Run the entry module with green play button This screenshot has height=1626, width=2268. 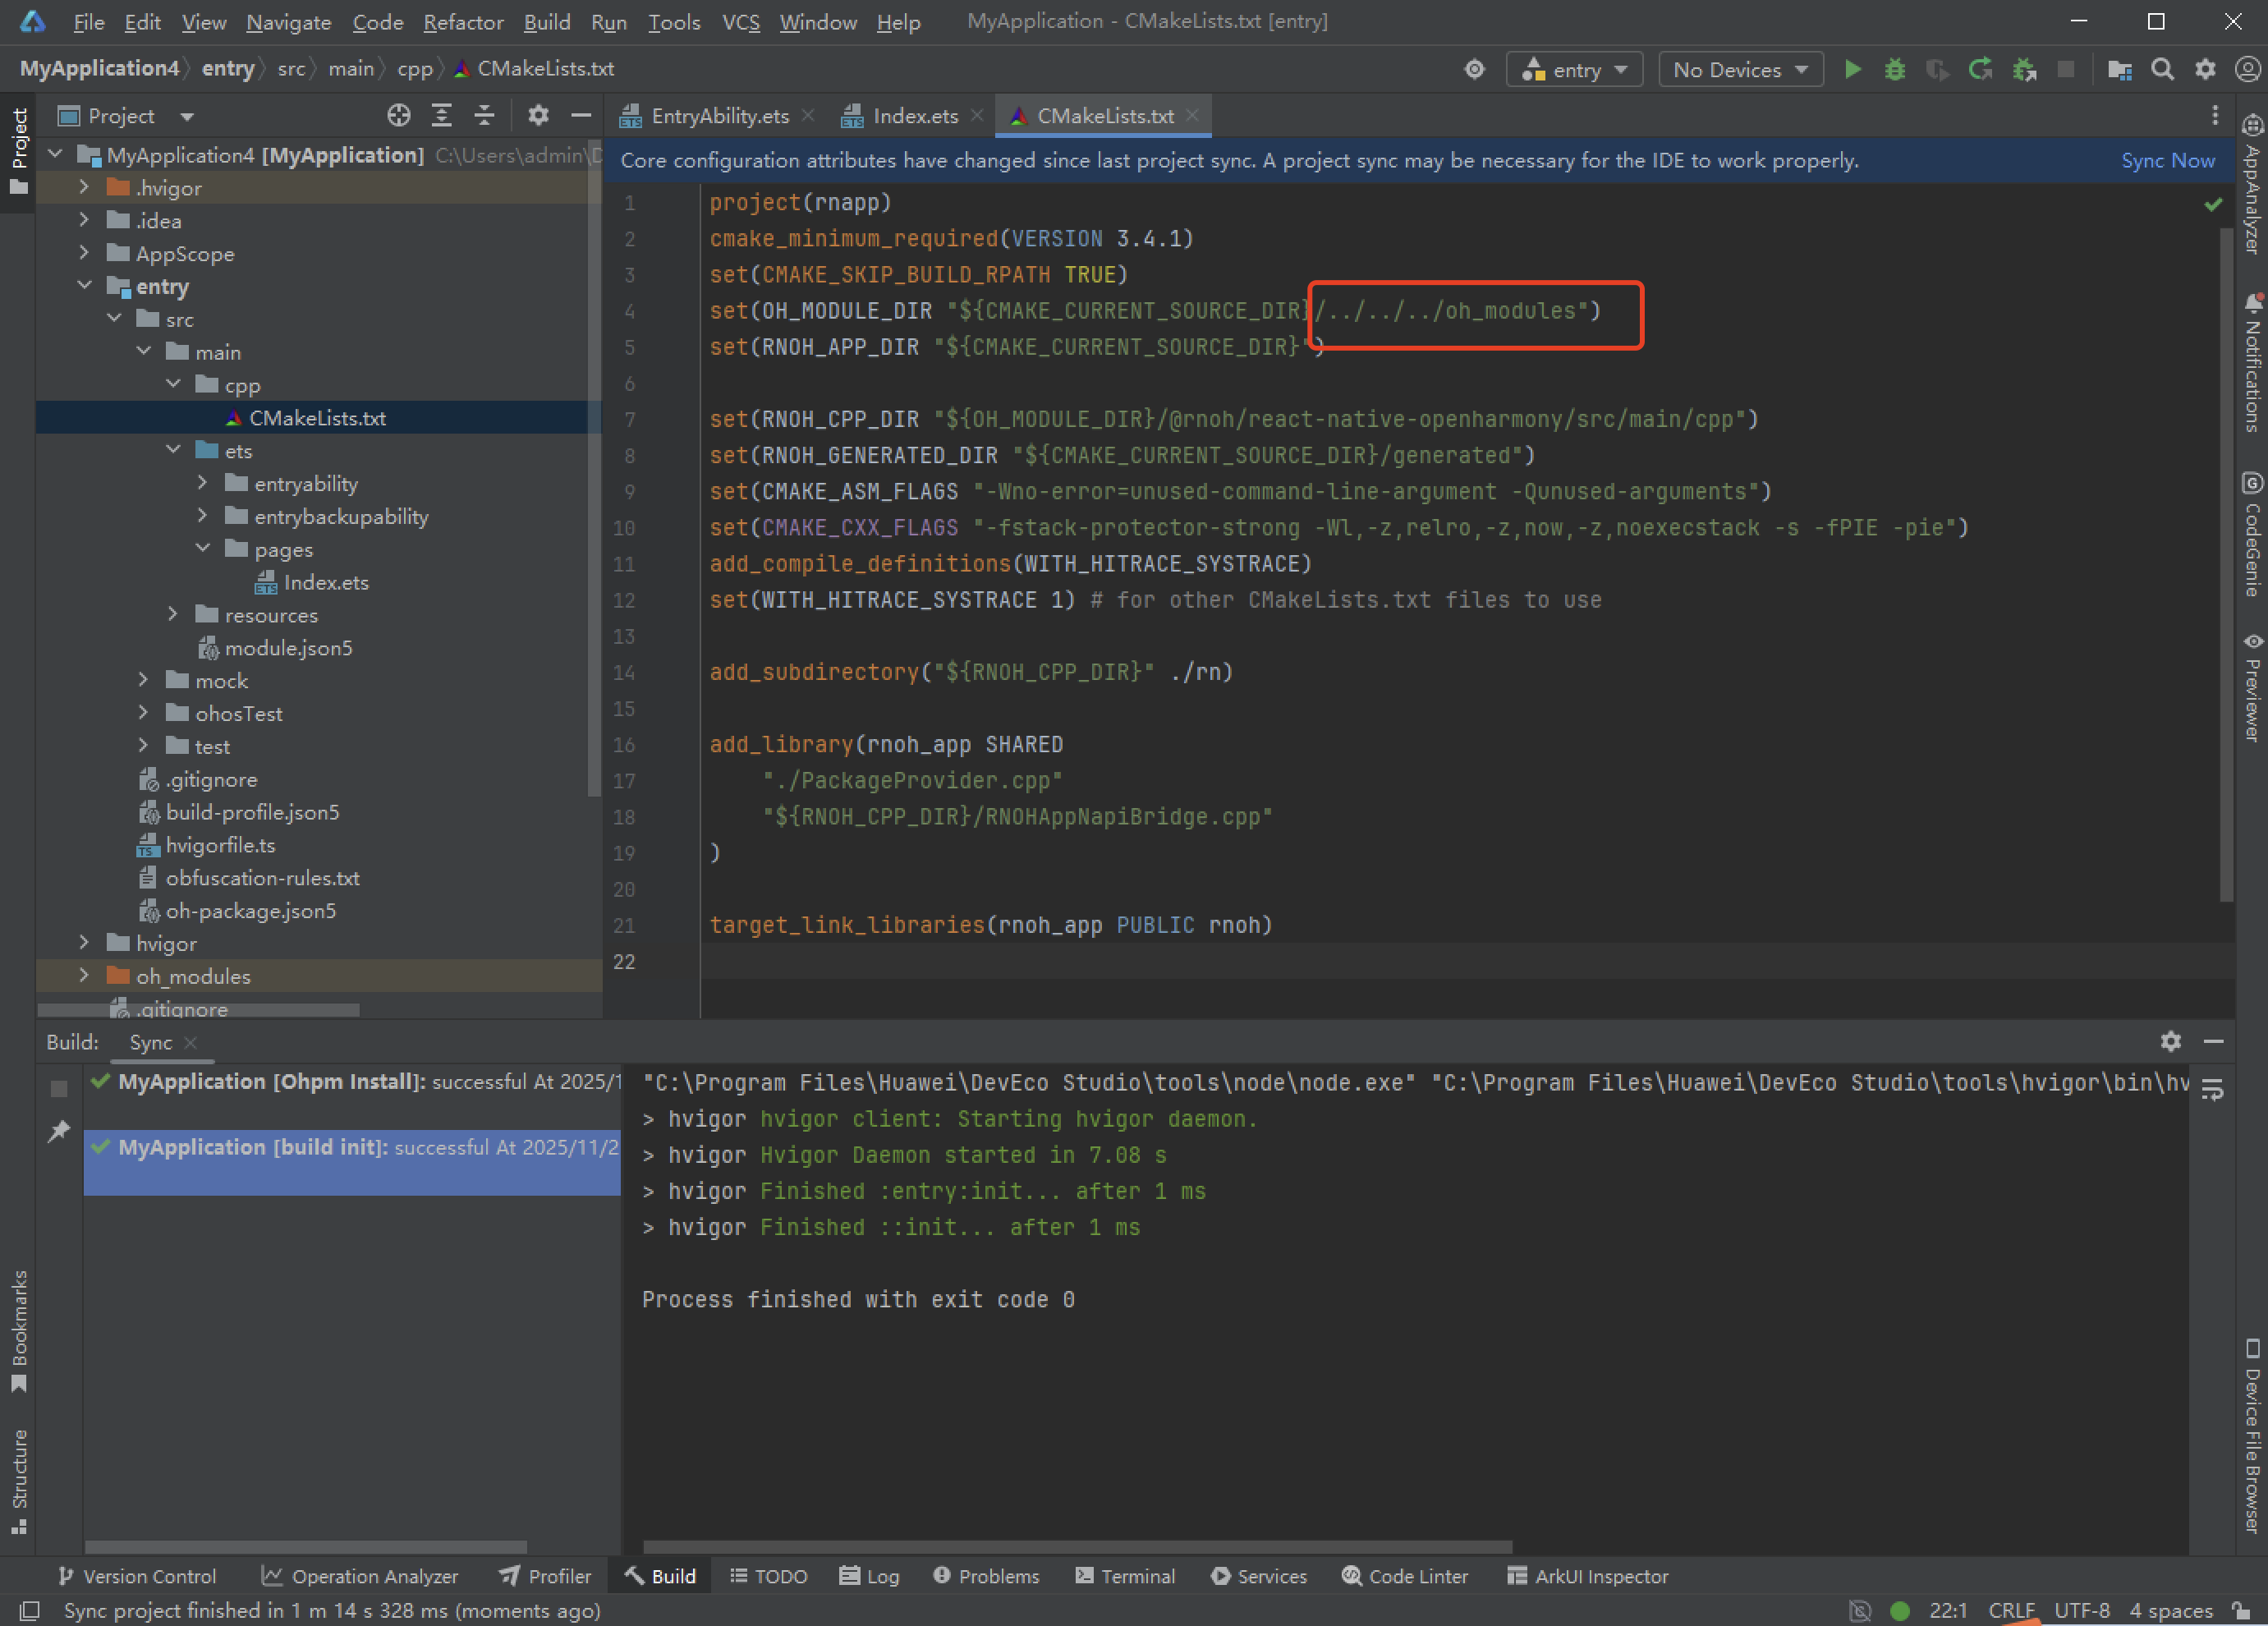[x=1853, y=69]
